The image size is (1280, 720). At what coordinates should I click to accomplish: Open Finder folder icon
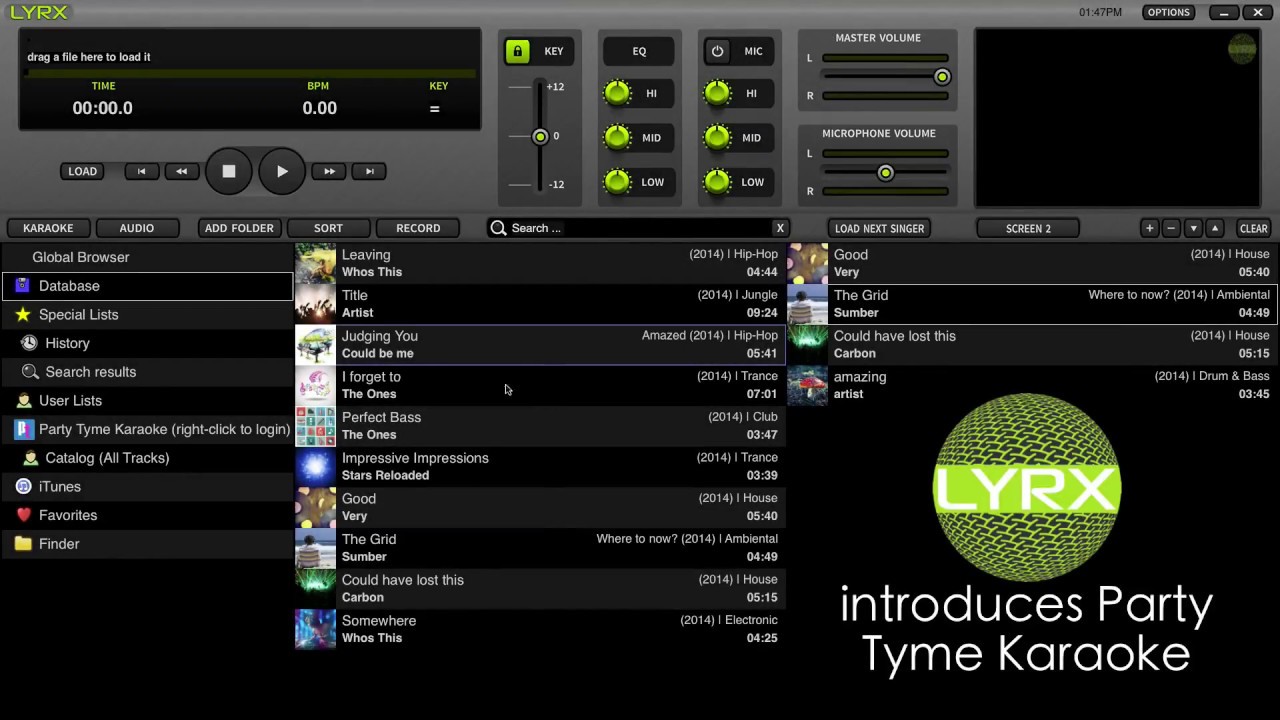pos(23,544)
